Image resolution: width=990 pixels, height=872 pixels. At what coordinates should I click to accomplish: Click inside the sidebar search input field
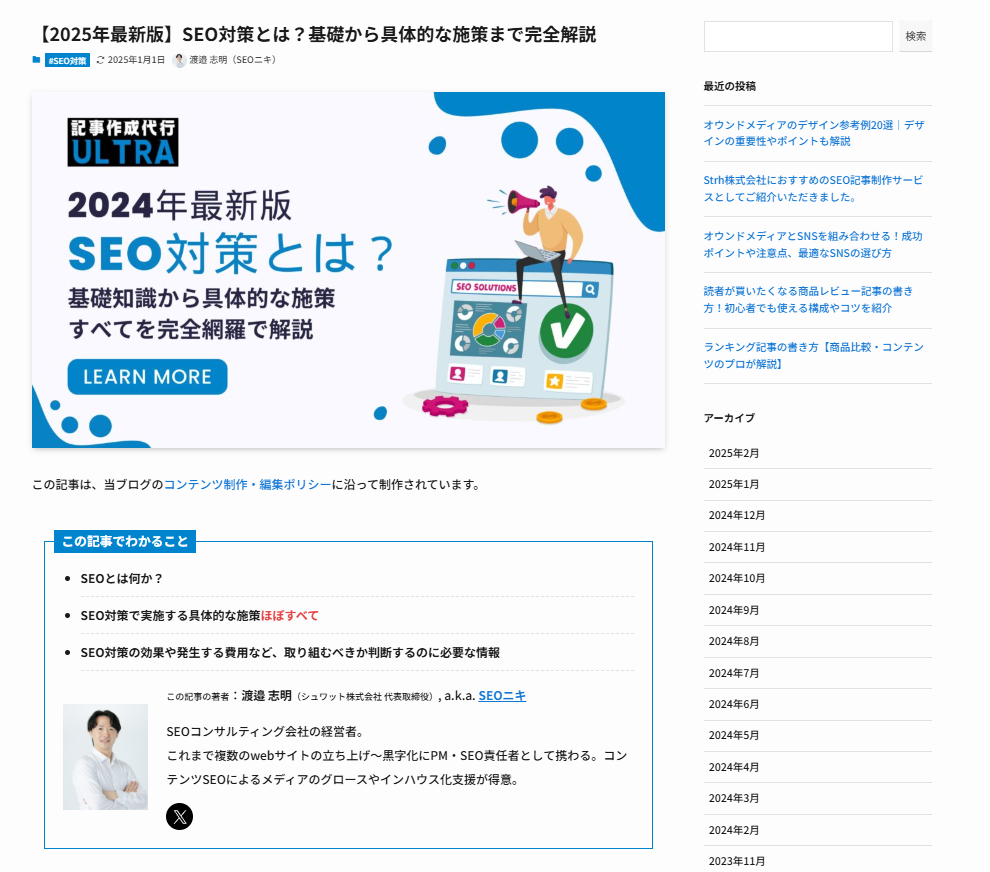click(797, 36)
